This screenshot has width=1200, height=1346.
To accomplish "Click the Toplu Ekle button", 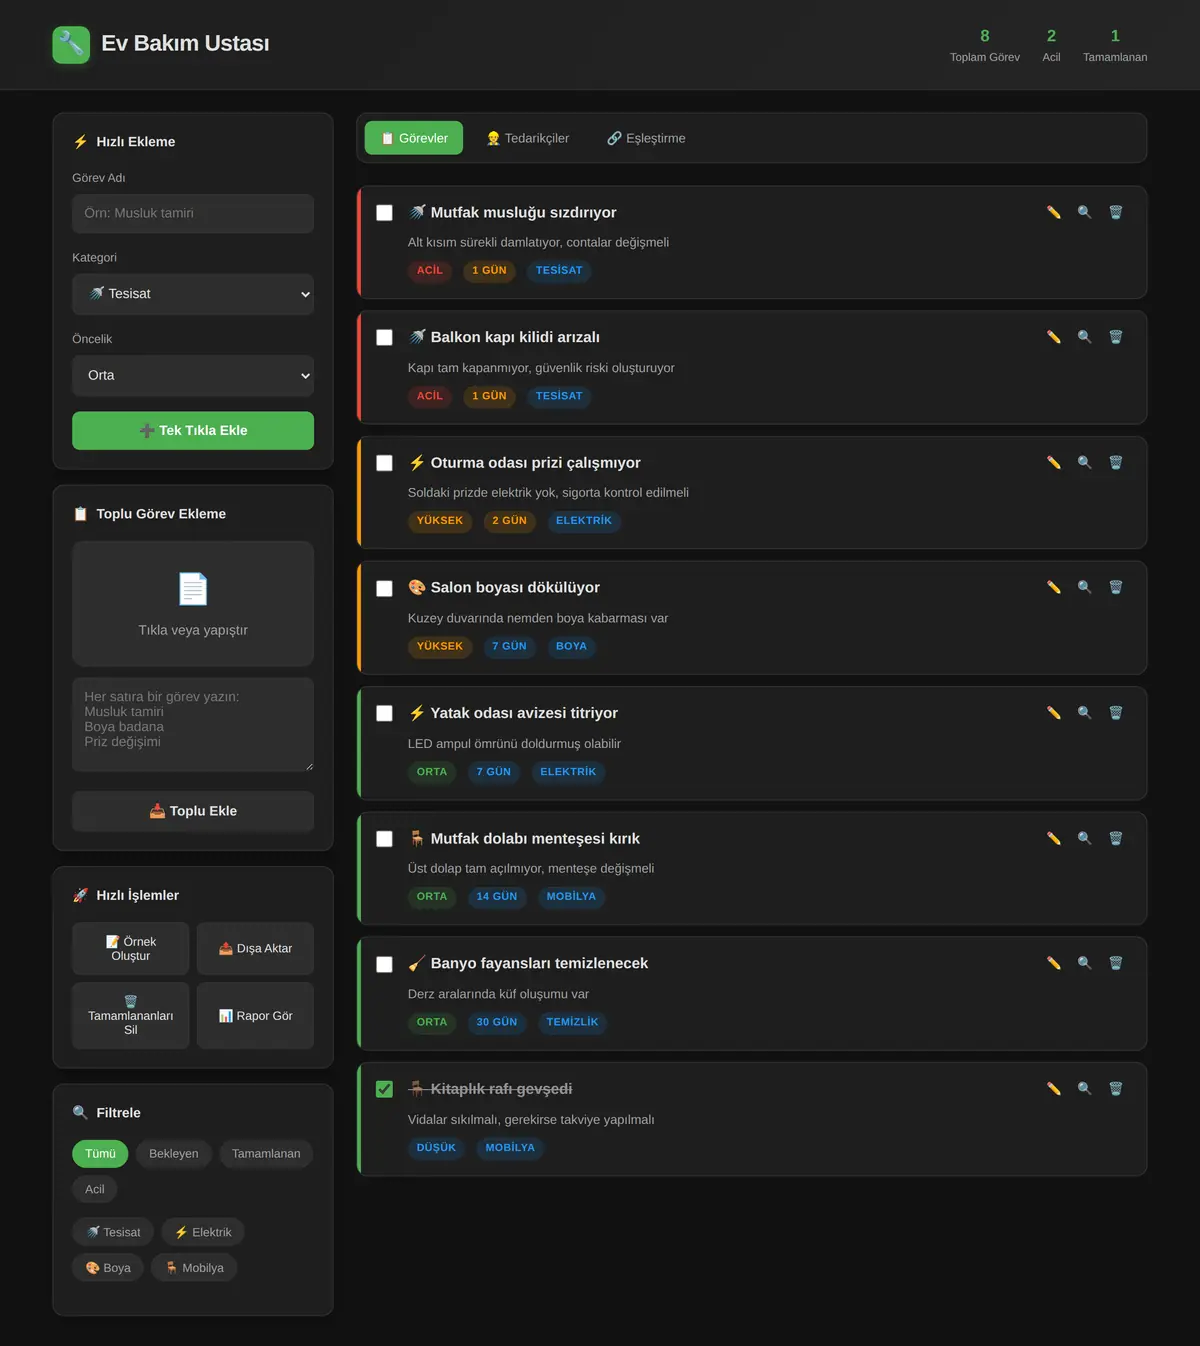I will 193,811.
